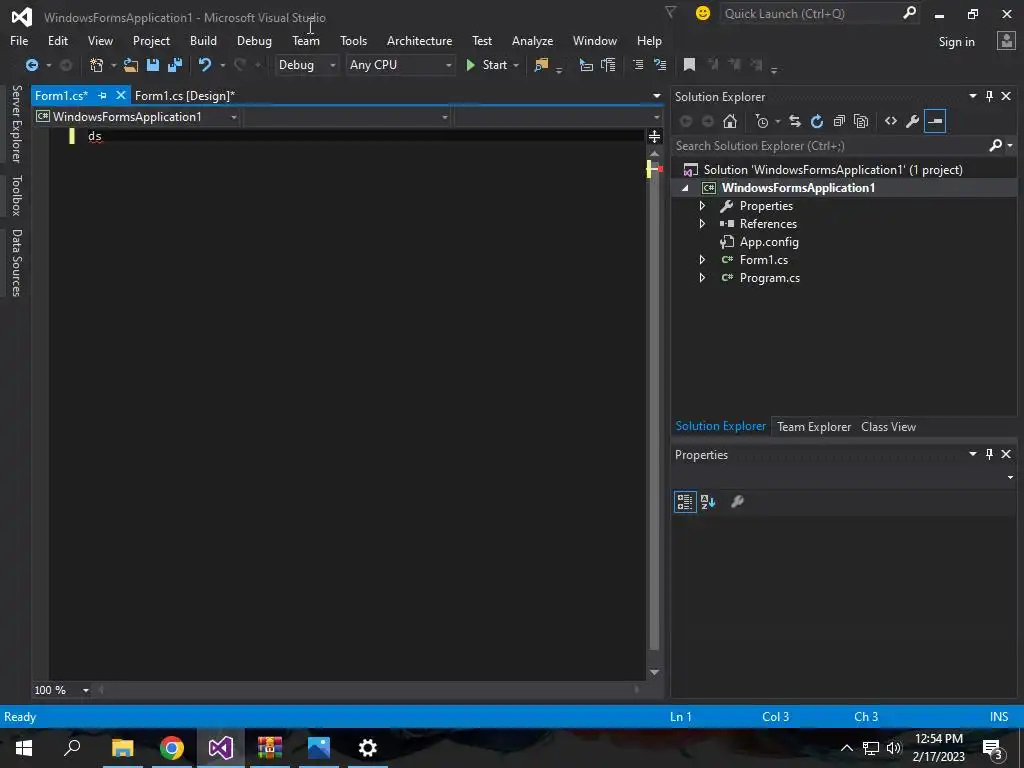The image size is (1024, 768).
Task: Open the Start button dropdown arrow
Action: click(x=516, y=65)
